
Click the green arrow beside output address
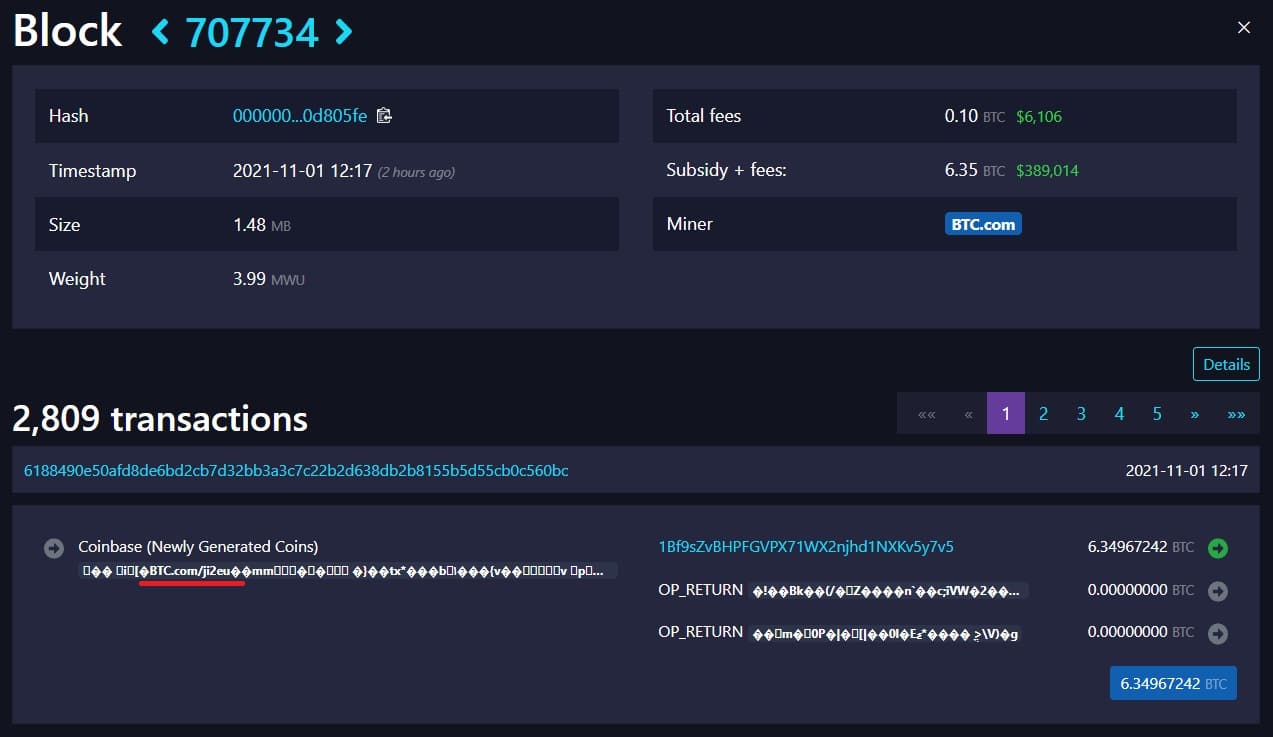coord(1217,548)
